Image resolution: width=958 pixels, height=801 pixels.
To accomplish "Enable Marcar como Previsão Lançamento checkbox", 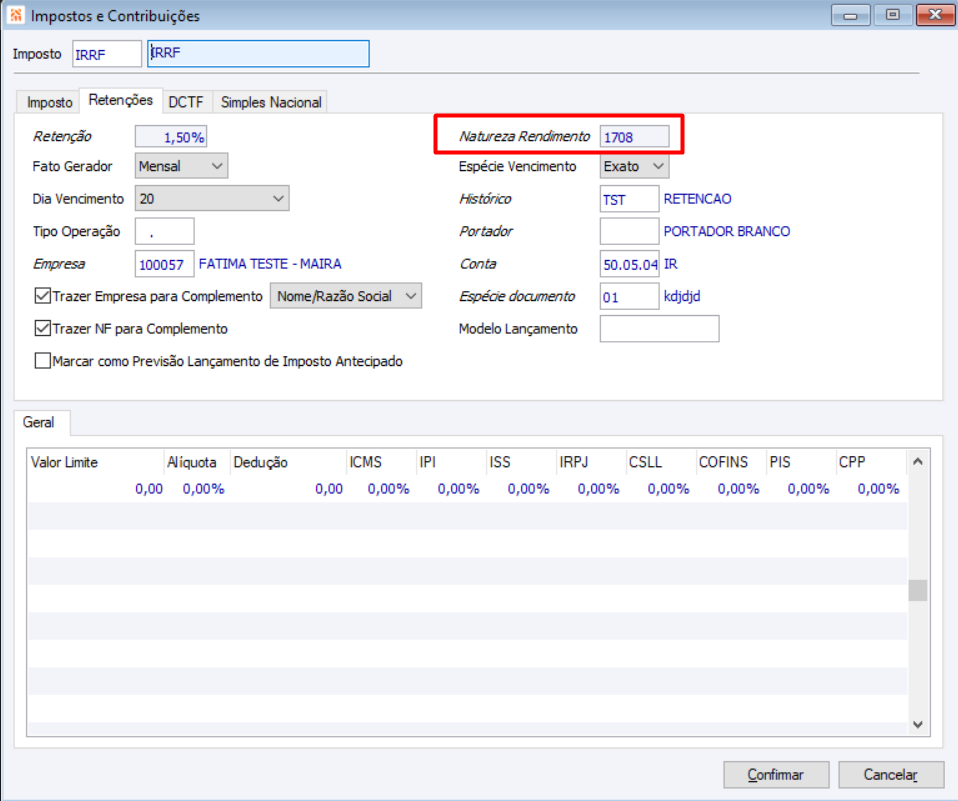I will coord(42,361).
